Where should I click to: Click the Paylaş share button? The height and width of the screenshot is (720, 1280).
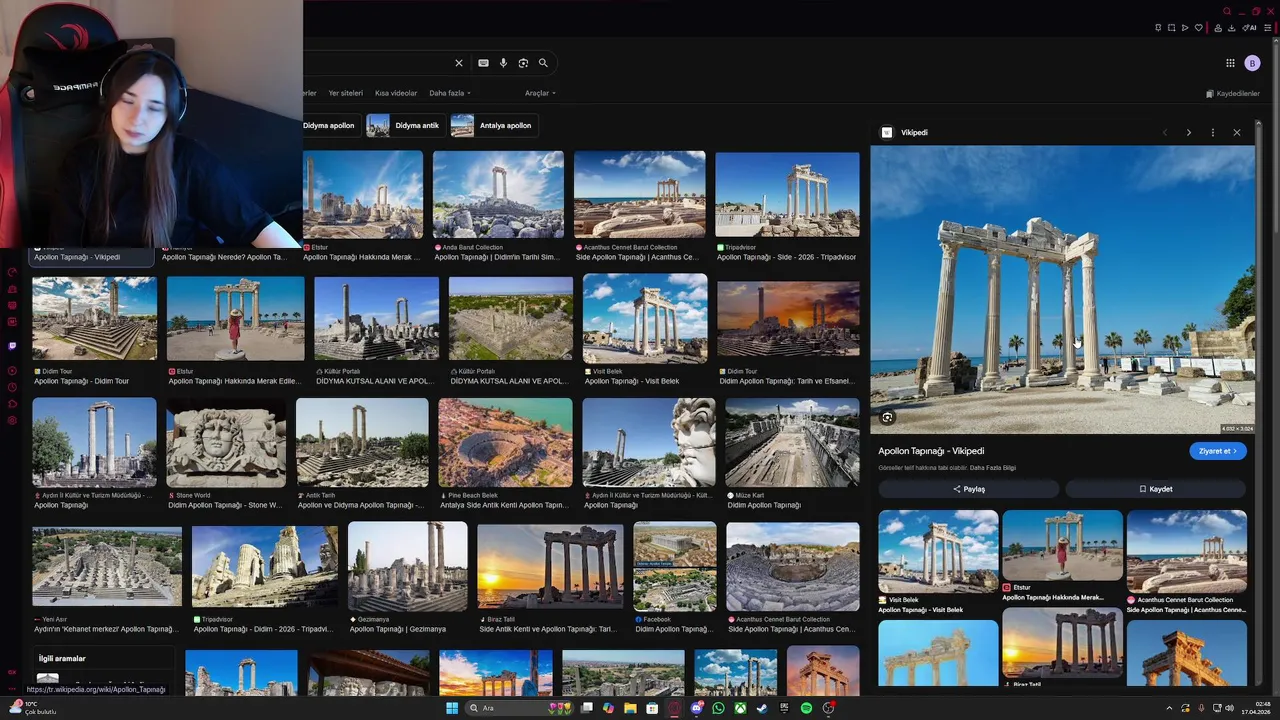969,489
